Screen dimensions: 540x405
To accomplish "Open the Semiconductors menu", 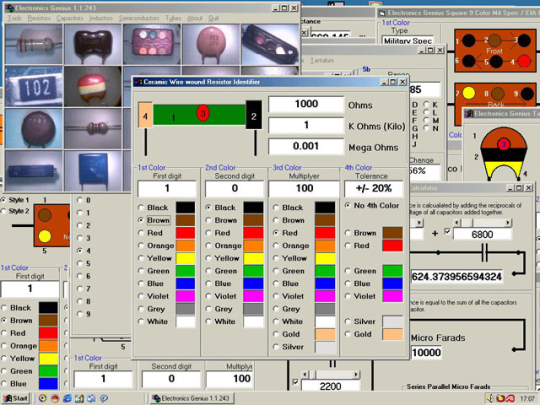I will (x=139, y=18).
